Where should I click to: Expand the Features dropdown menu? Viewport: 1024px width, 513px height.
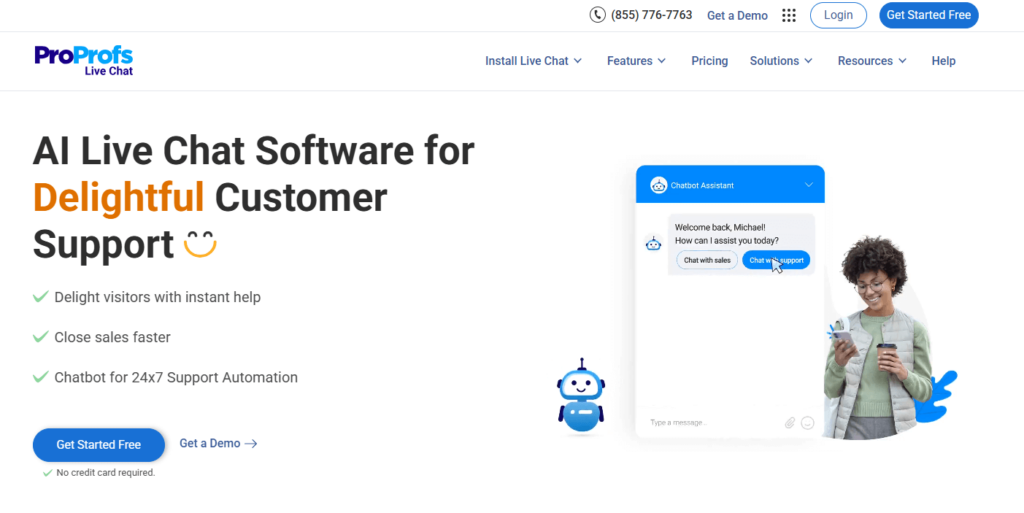point(636,61)
